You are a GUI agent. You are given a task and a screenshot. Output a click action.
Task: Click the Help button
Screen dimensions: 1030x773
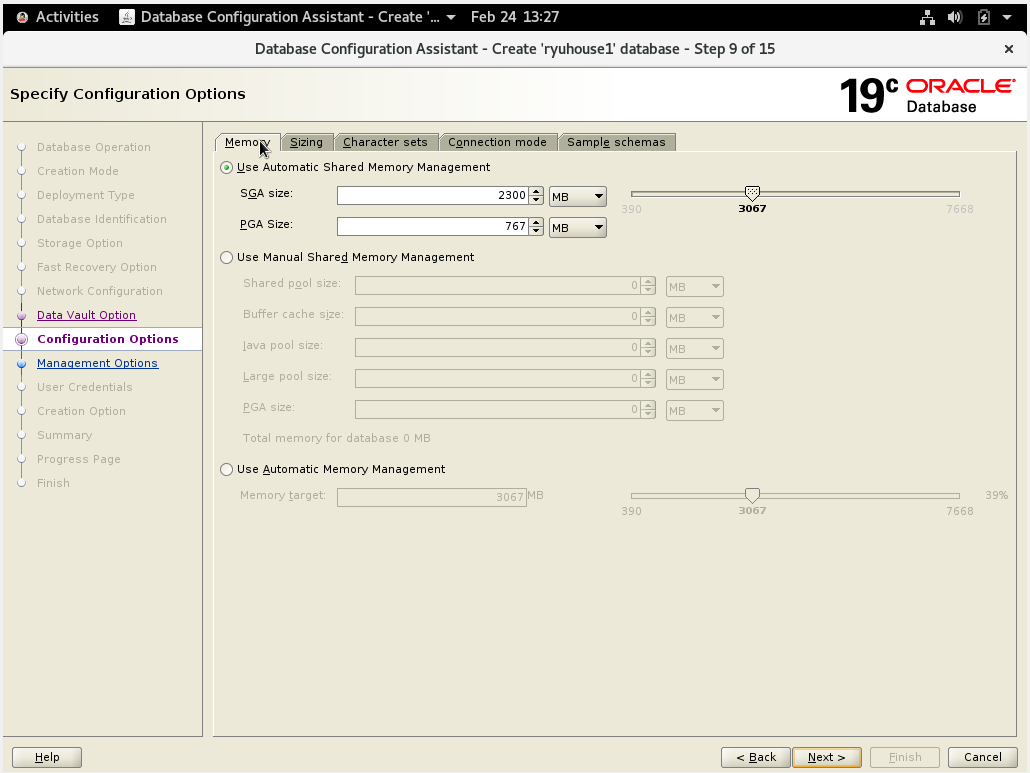(x=47, y=757)
